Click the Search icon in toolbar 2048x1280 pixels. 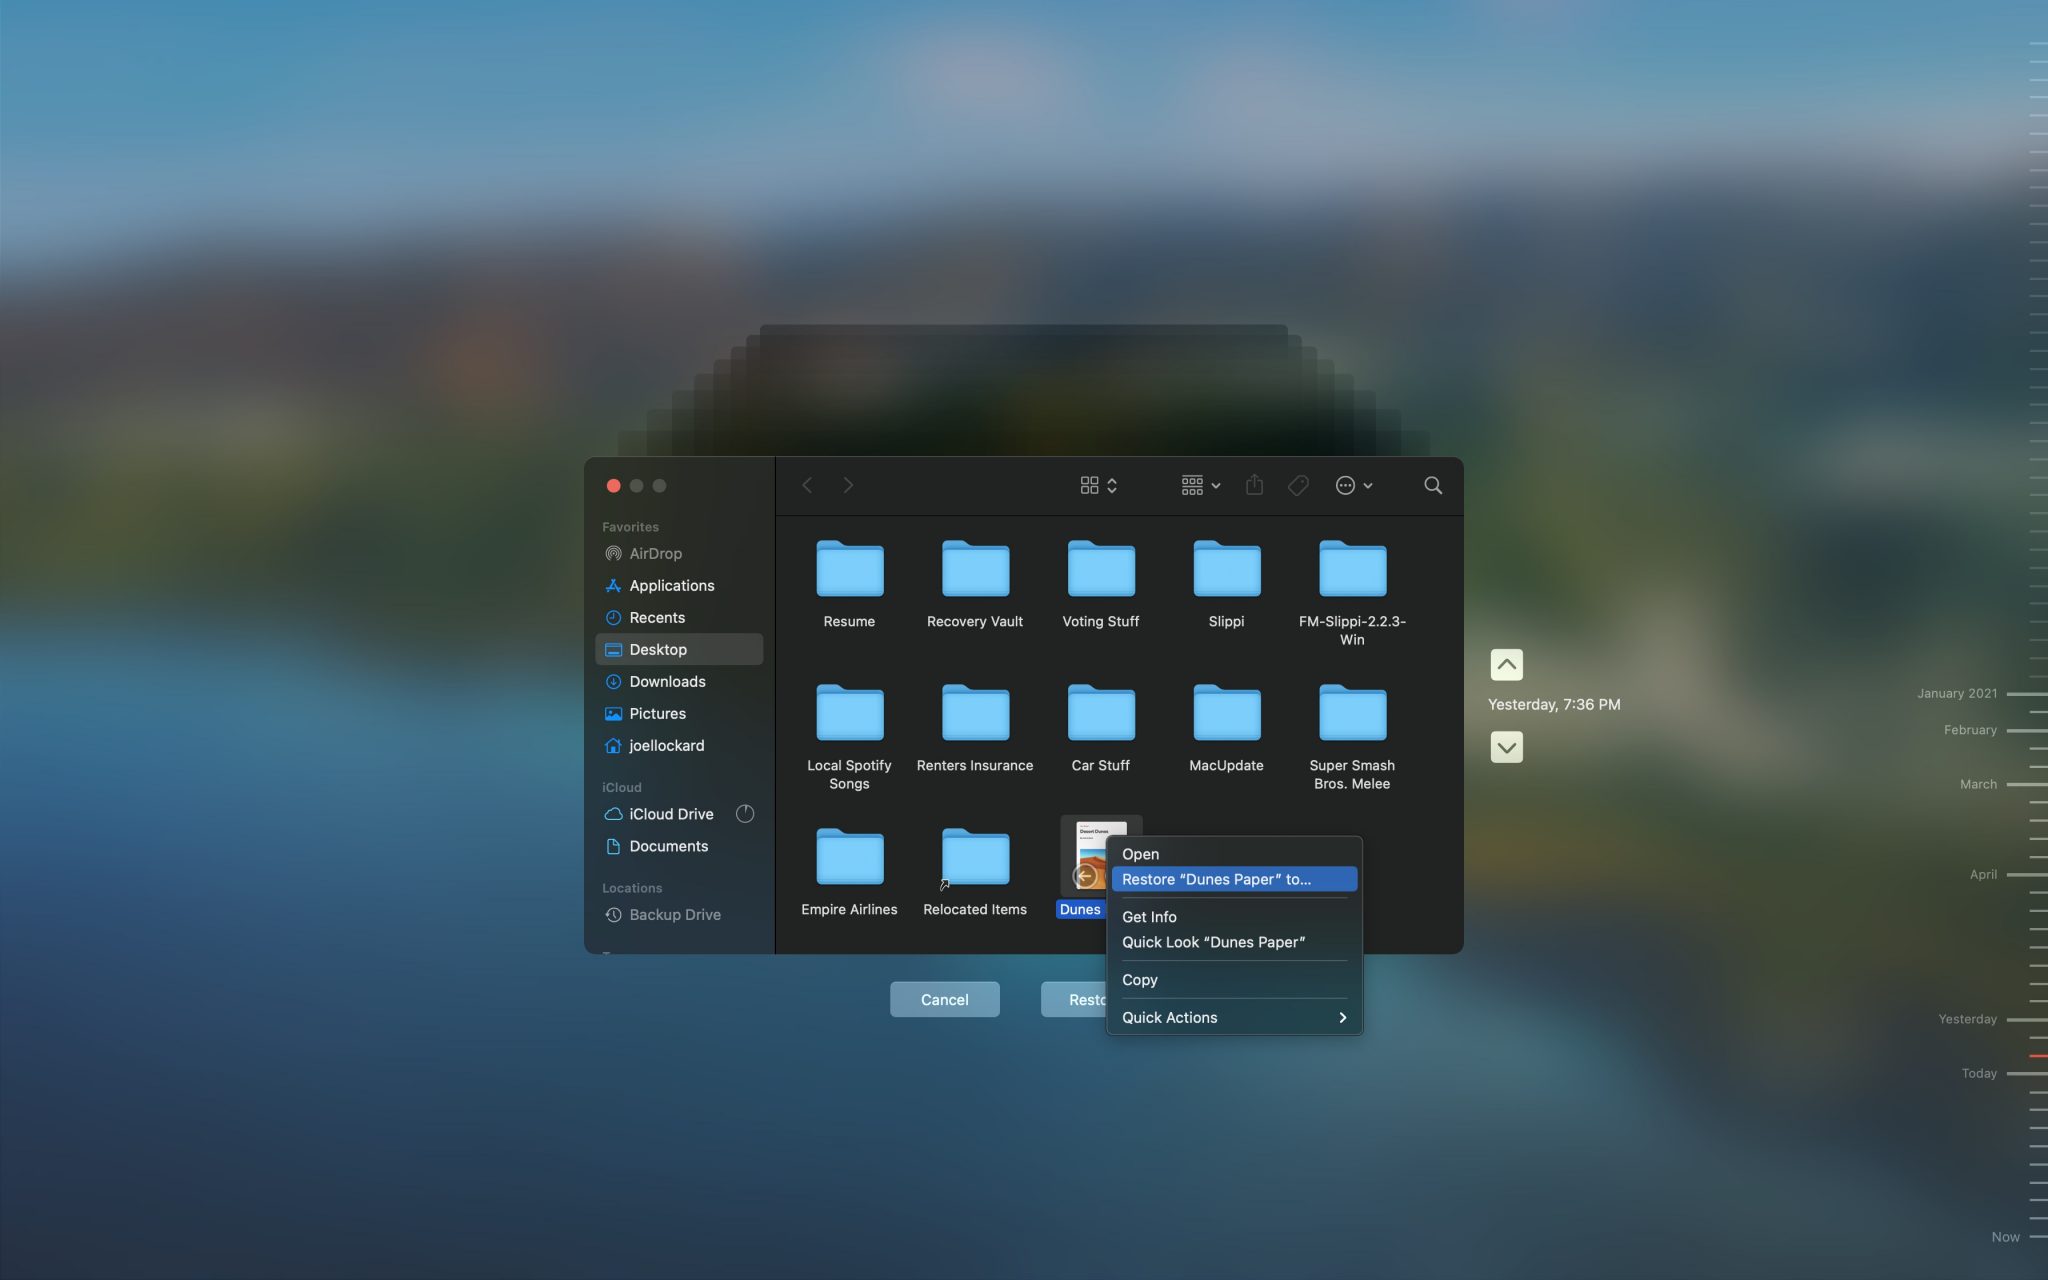(x=1432, y=485)
